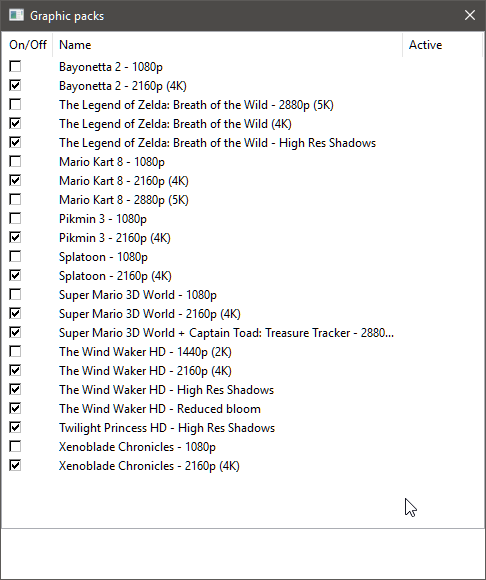Check Xenoblade Chronicles - 1080p box
Screen dimensions: 486x580
(15, 446)
